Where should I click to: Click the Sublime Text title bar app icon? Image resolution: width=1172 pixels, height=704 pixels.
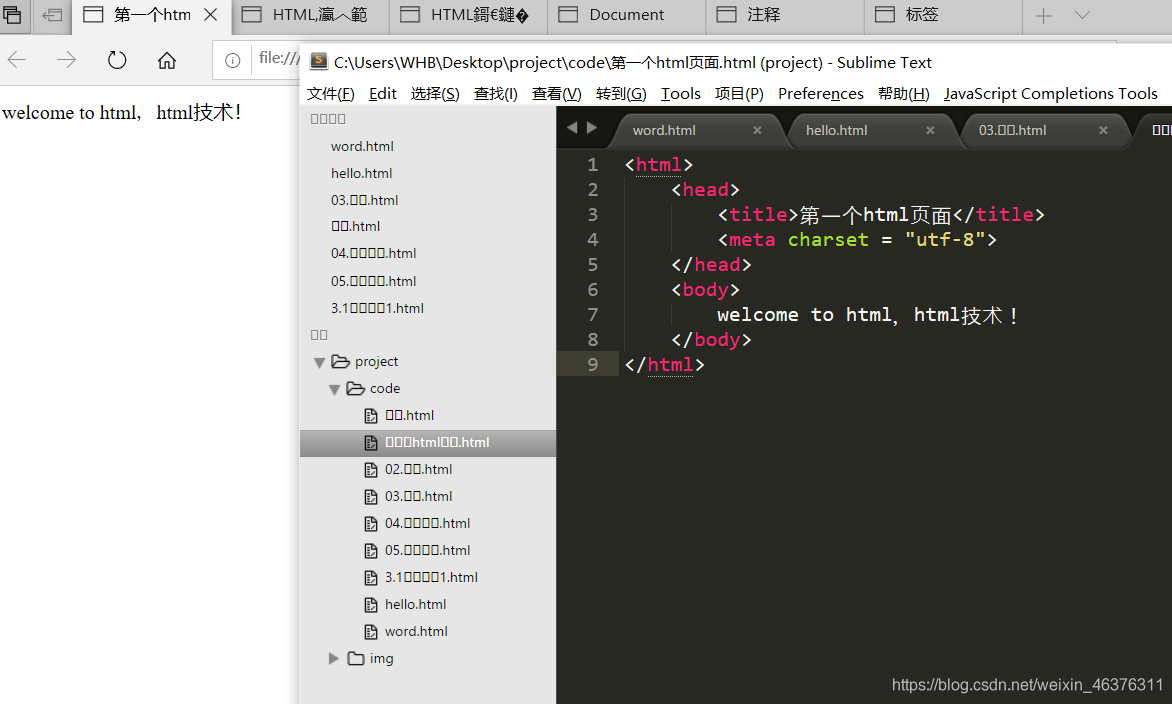(318, 61)
